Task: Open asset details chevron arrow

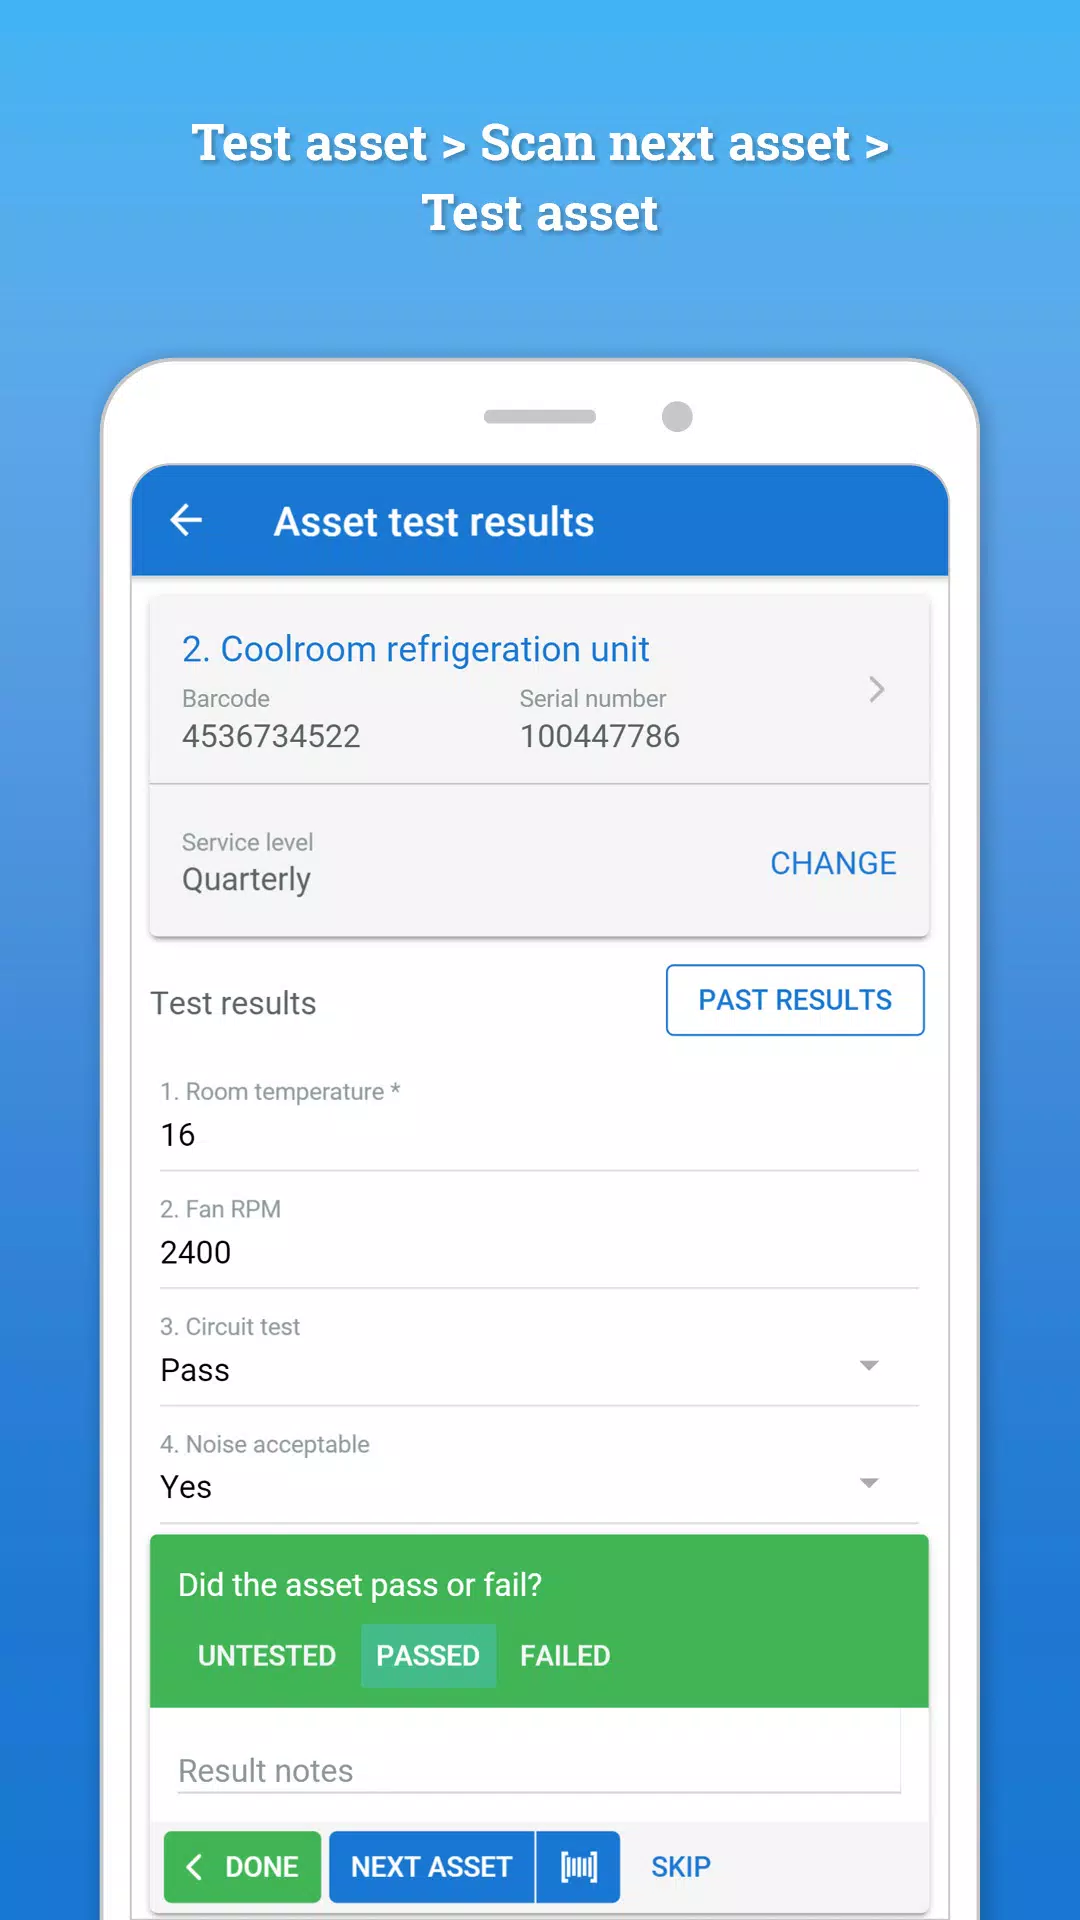Action: click(876, 689)
